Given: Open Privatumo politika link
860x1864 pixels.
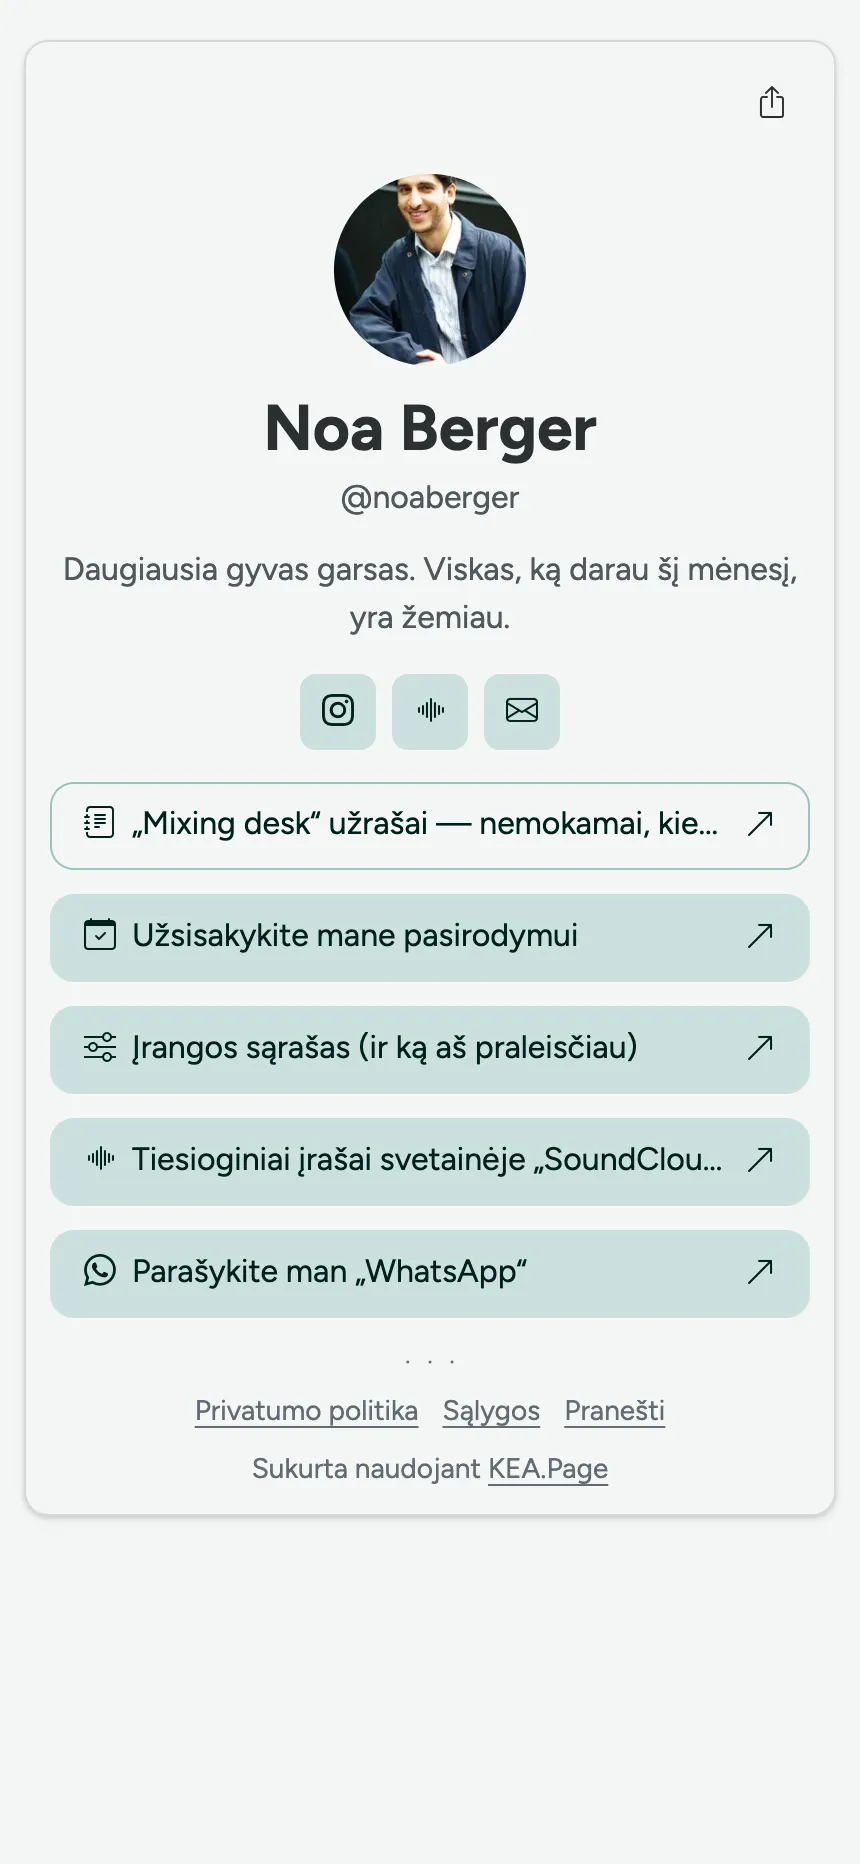Looking at the screenshot, I should coord(306,1411).
